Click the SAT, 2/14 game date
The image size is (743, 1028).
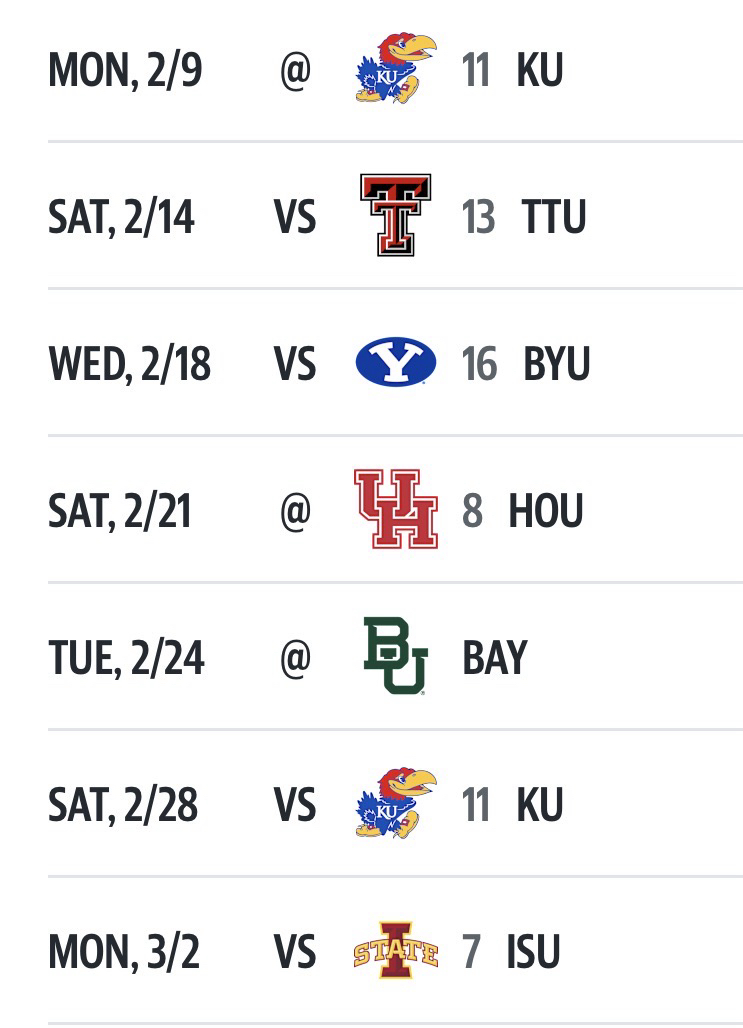(121, 216)
